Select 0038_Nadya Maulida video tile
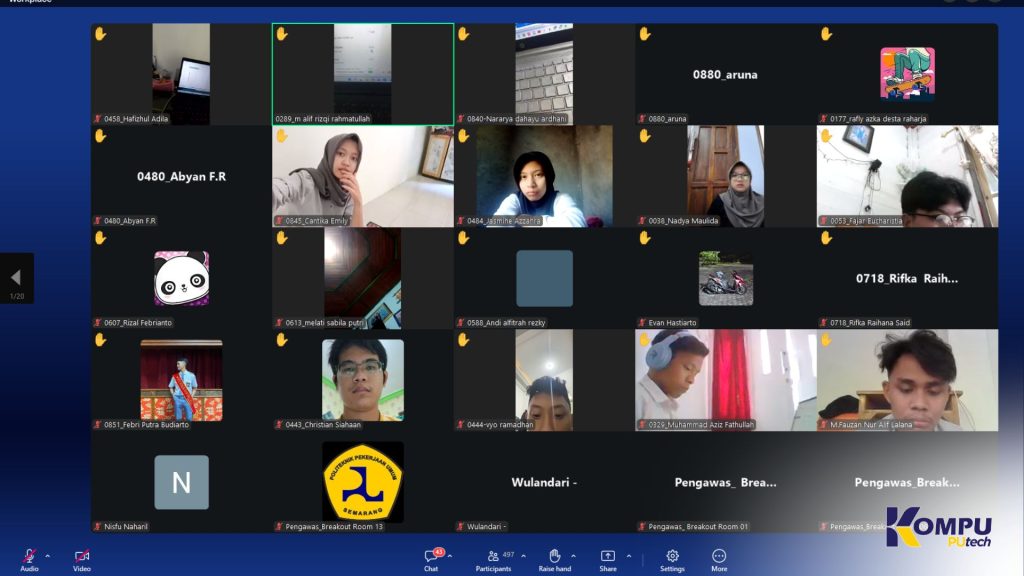Screen dimensions: 1024x576 pyautogui.click(x=726, y=176)
